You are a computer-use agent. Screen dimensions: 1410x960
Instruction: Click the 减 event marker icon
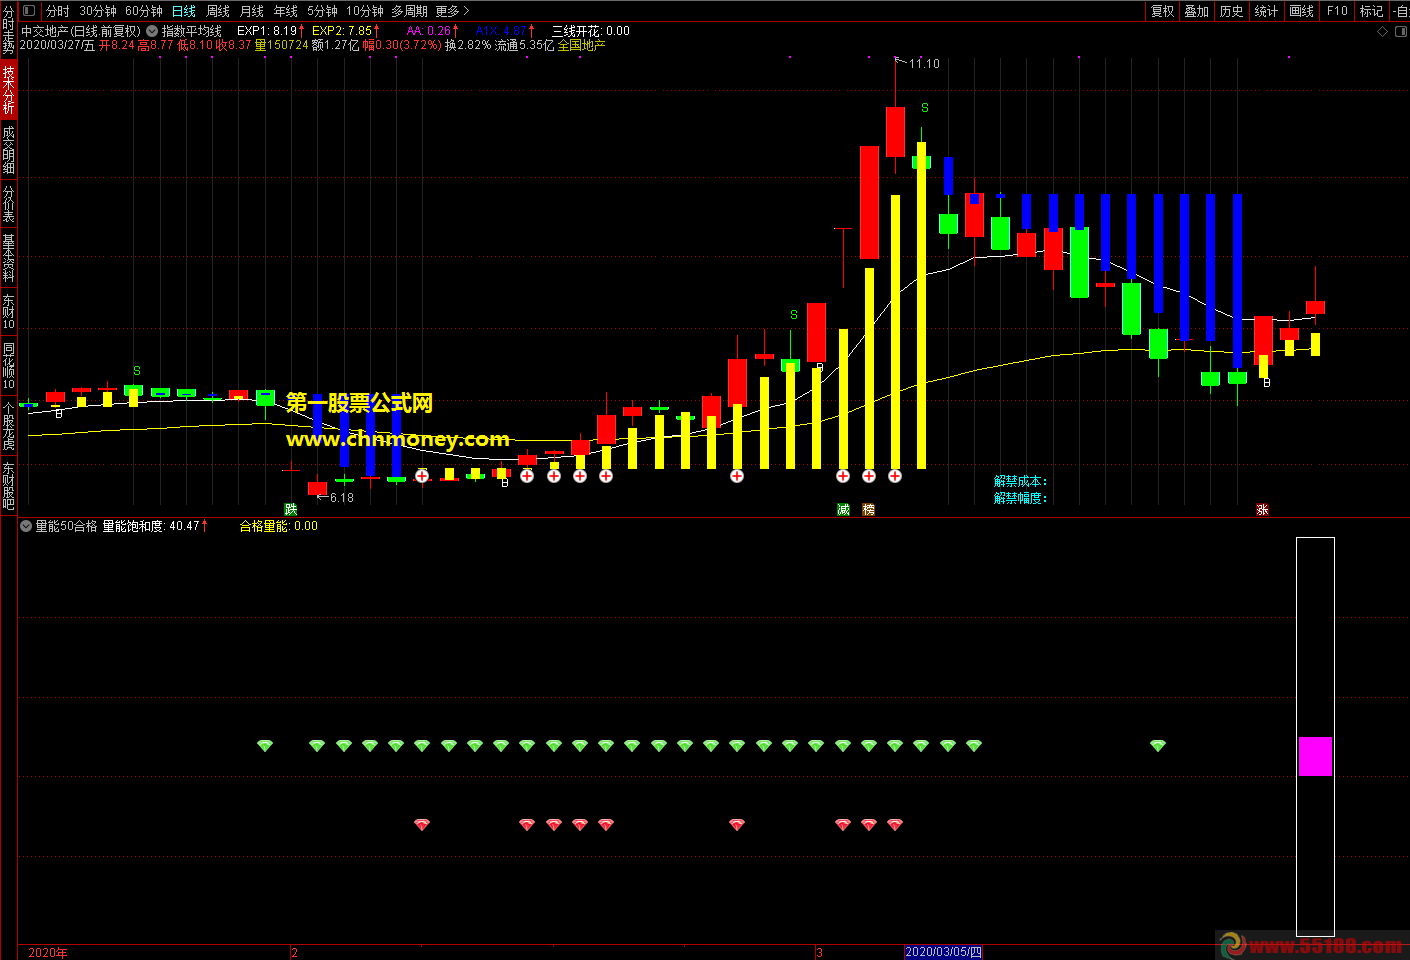coord(843,509)
